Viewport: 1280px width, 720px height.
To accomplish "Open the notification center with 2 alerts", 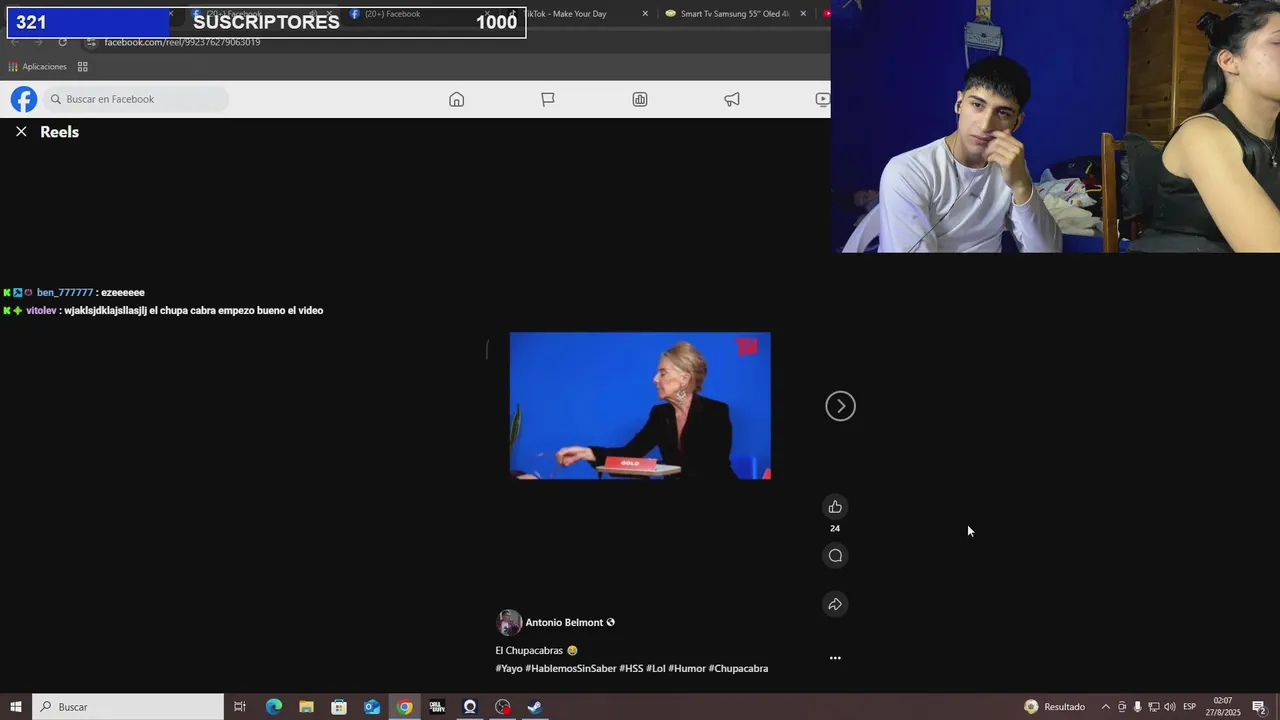I will [1259, 707].
